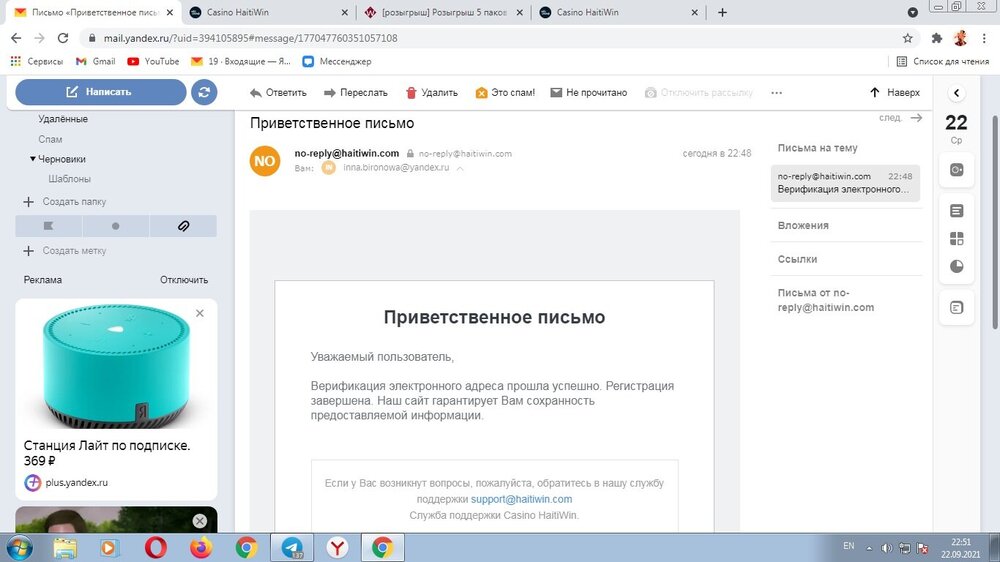Close the second advertisement at bottom left
Viewport: 1000px width, 562px height.
[x=200, y=521]
